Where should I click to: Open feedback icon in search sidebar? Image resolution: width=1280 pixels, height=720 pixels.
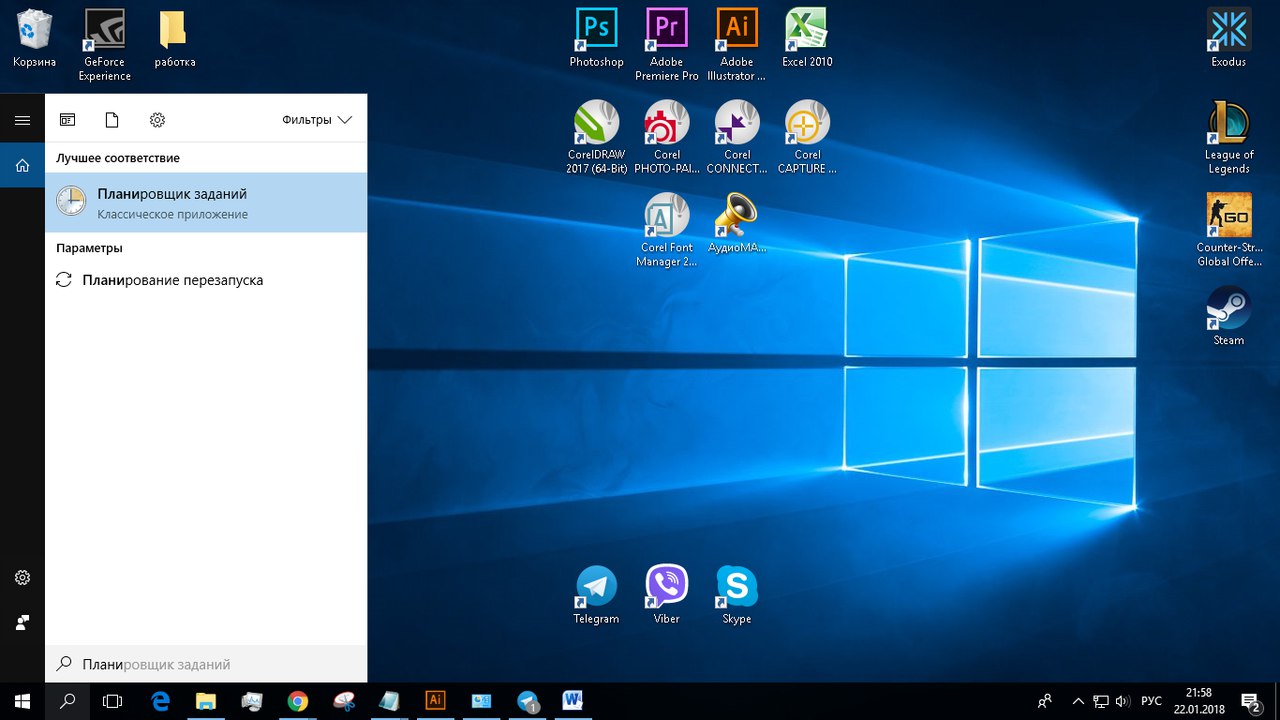(22, 622)
